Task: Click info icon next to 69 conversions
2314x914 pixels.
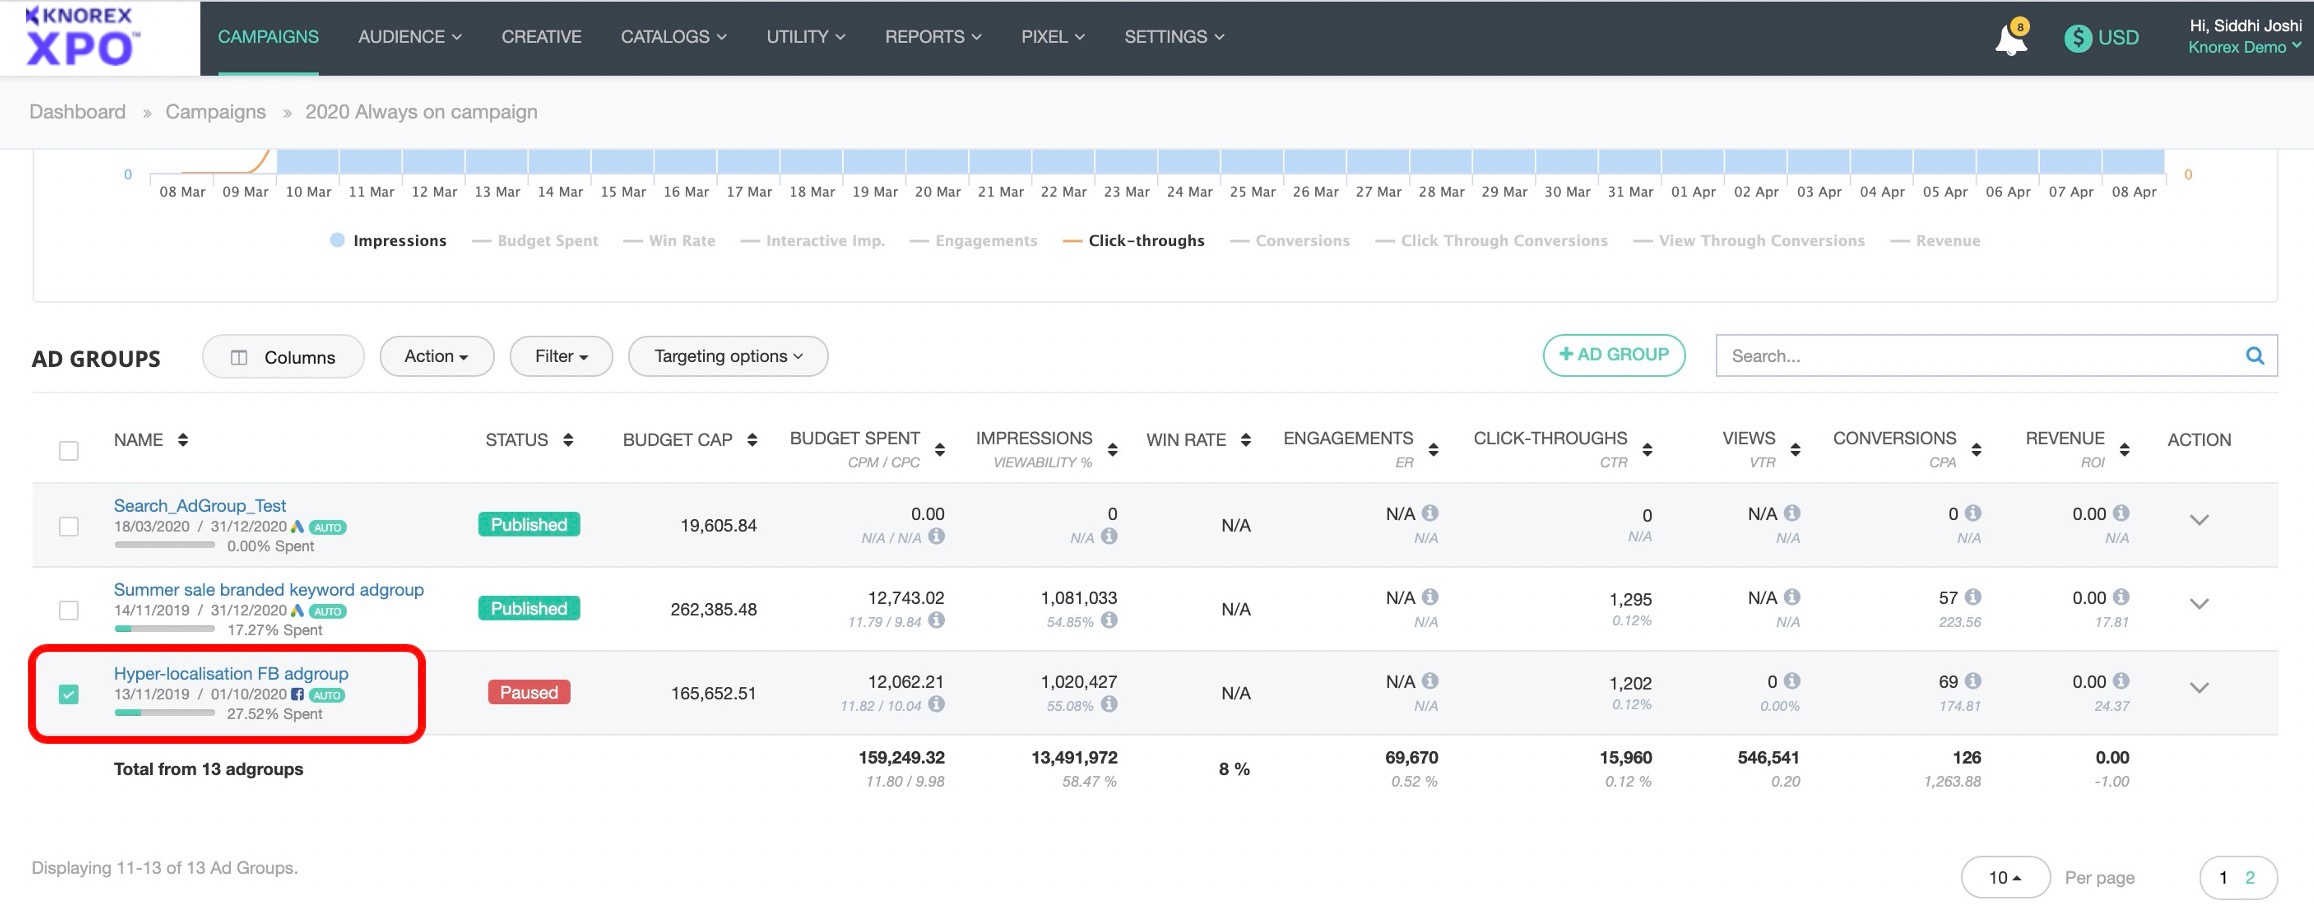Action: [1973, 681]
